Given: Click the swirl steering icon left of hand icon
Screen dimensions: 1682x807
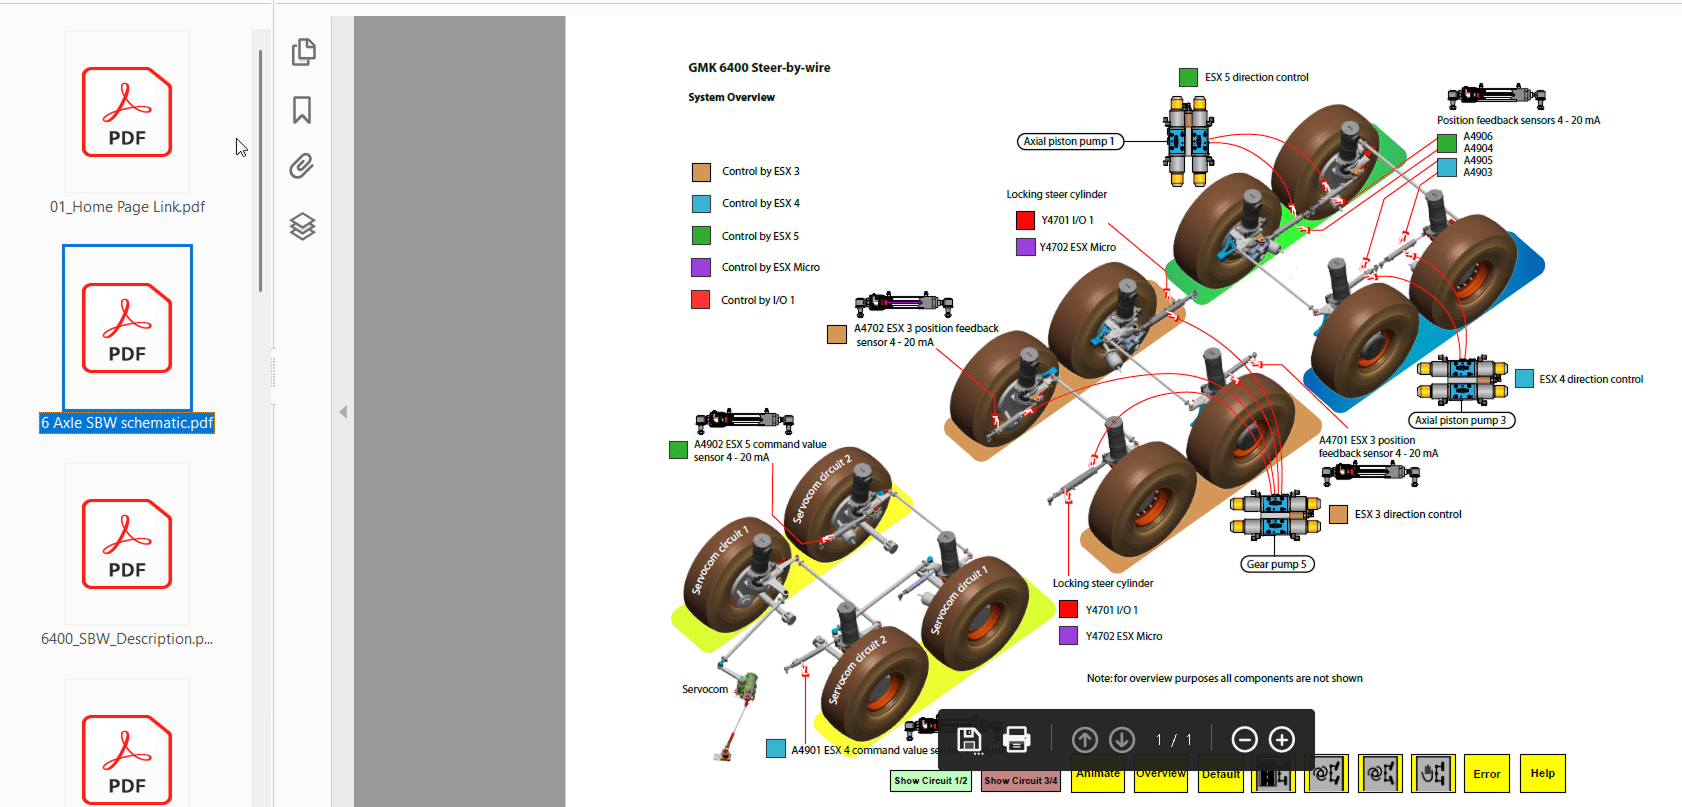Looking at the screenshot, I should coord(1380,774).
